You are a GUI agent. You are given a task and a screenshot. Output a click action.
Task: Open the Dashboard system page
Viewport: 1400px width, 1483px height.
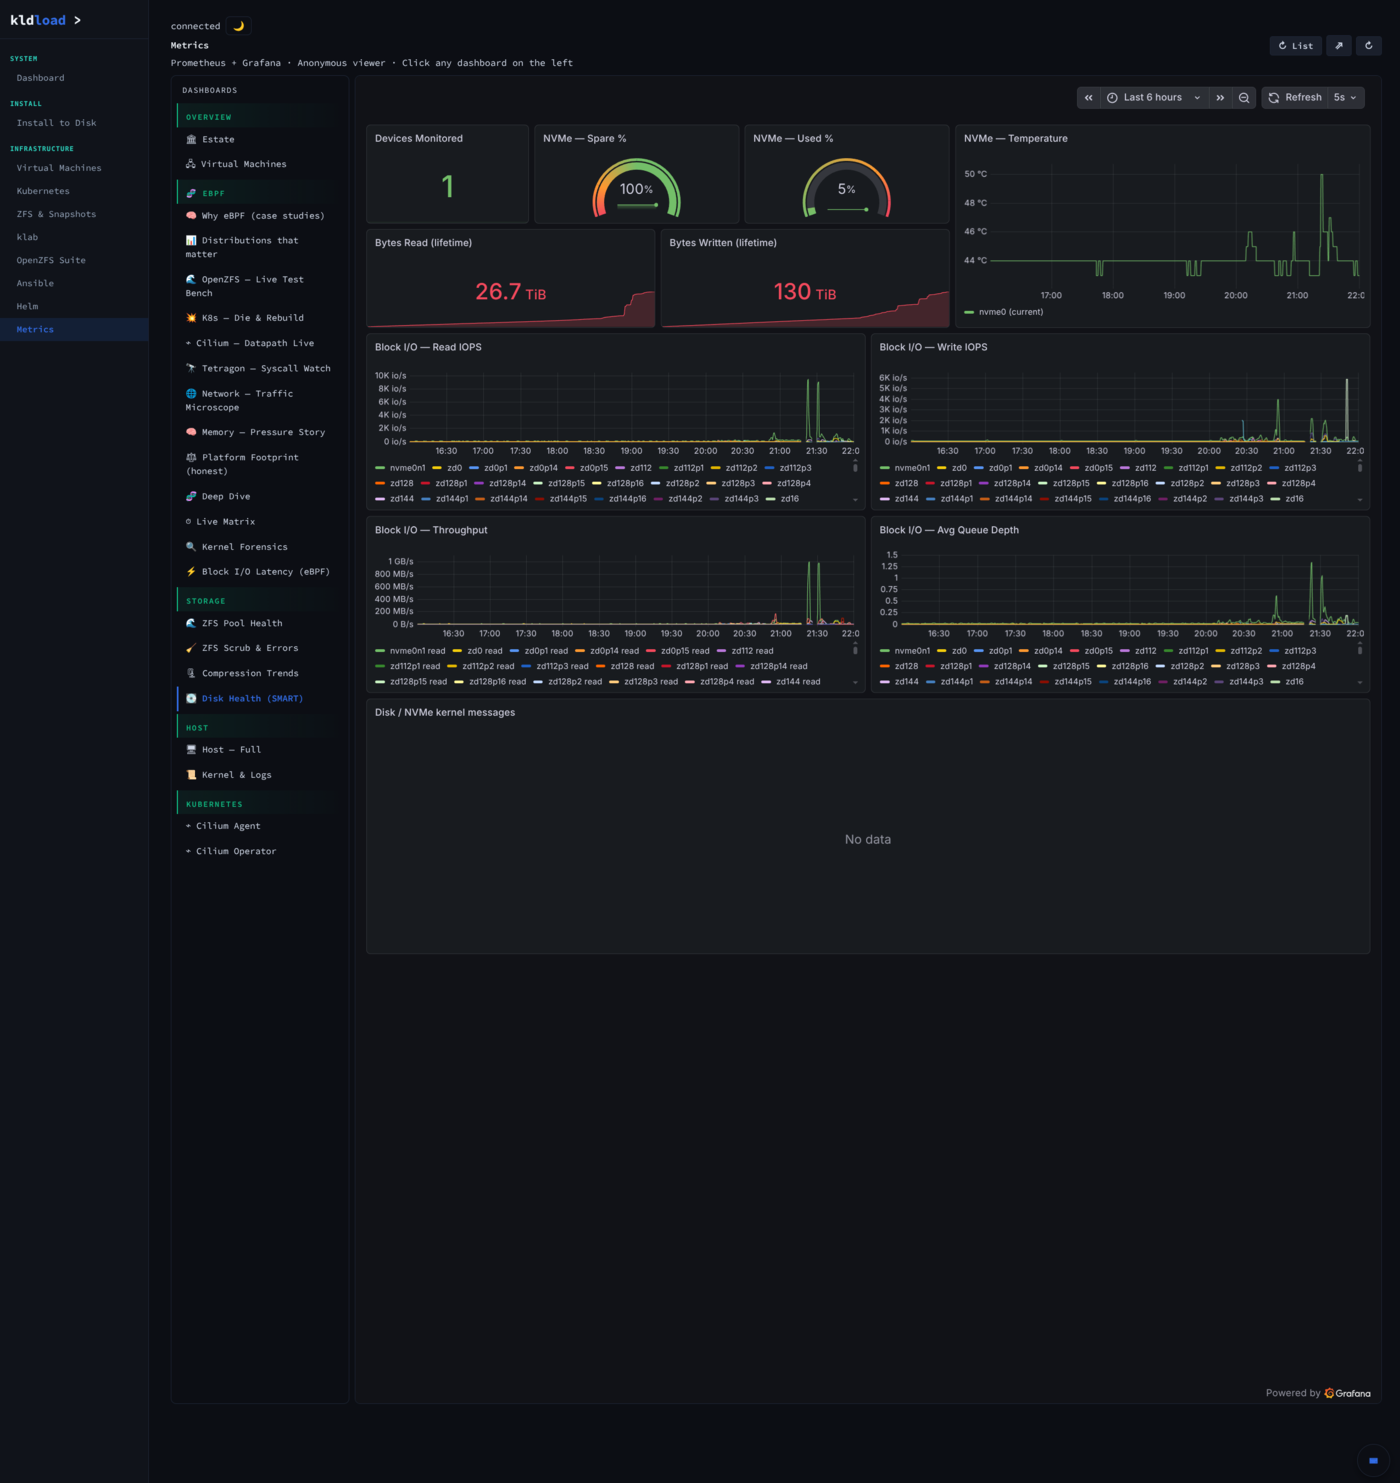(40, 78)
